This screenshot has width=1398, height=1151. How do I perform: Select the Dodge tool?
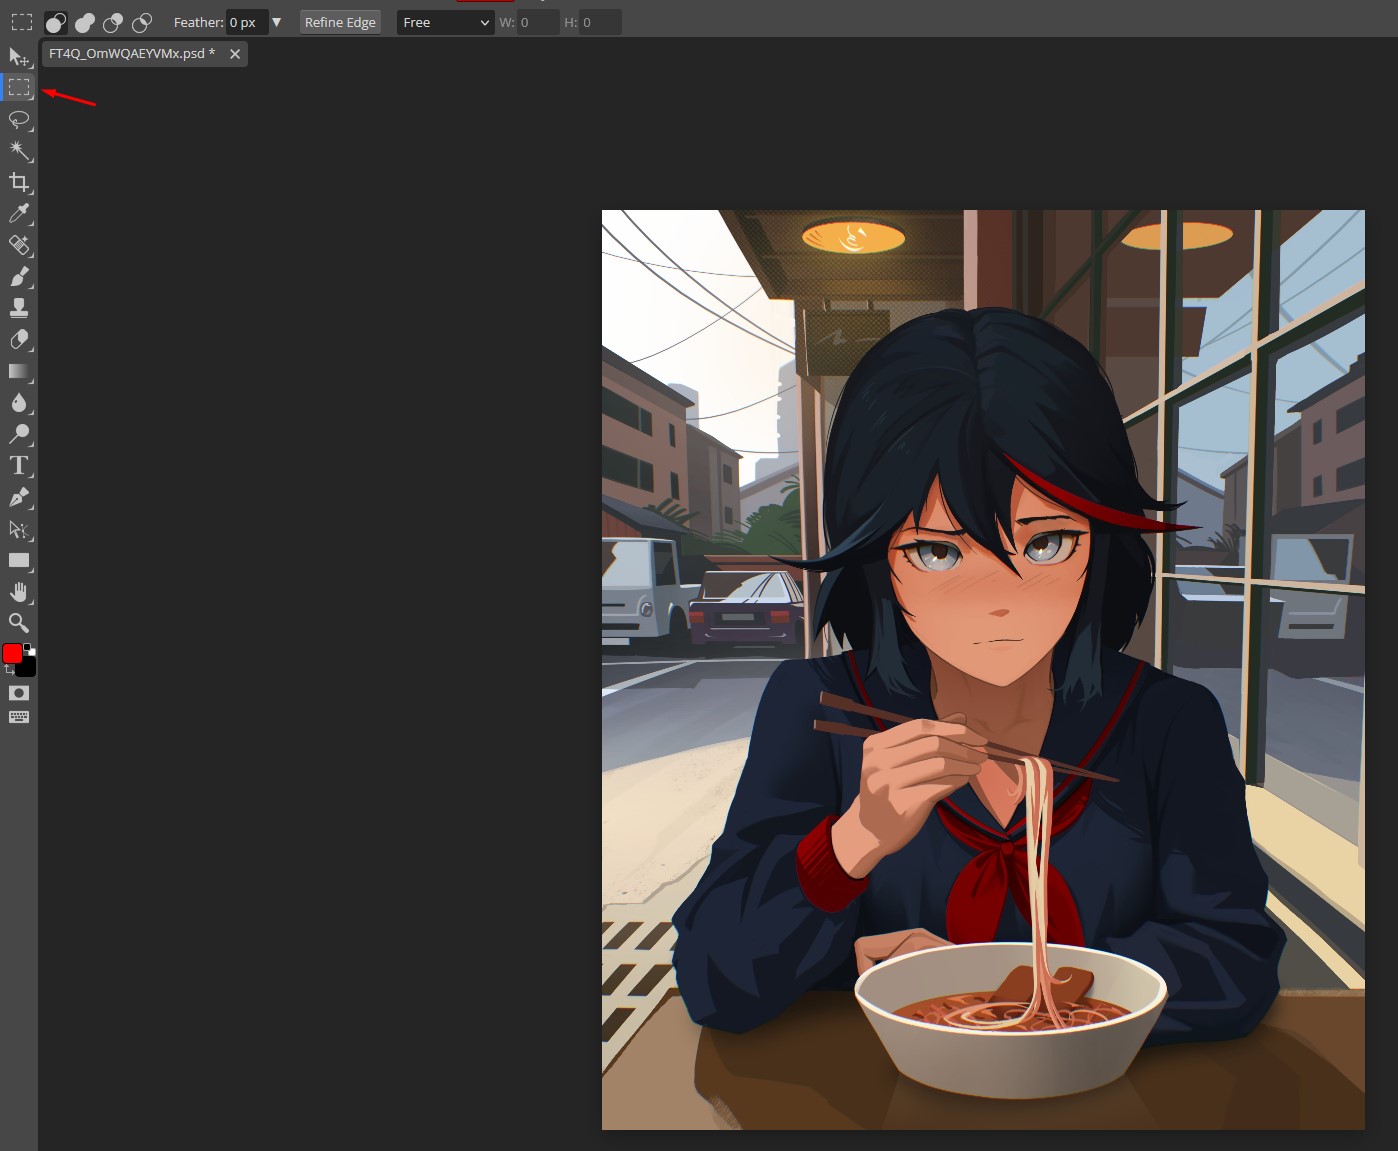tap(19, 434)
